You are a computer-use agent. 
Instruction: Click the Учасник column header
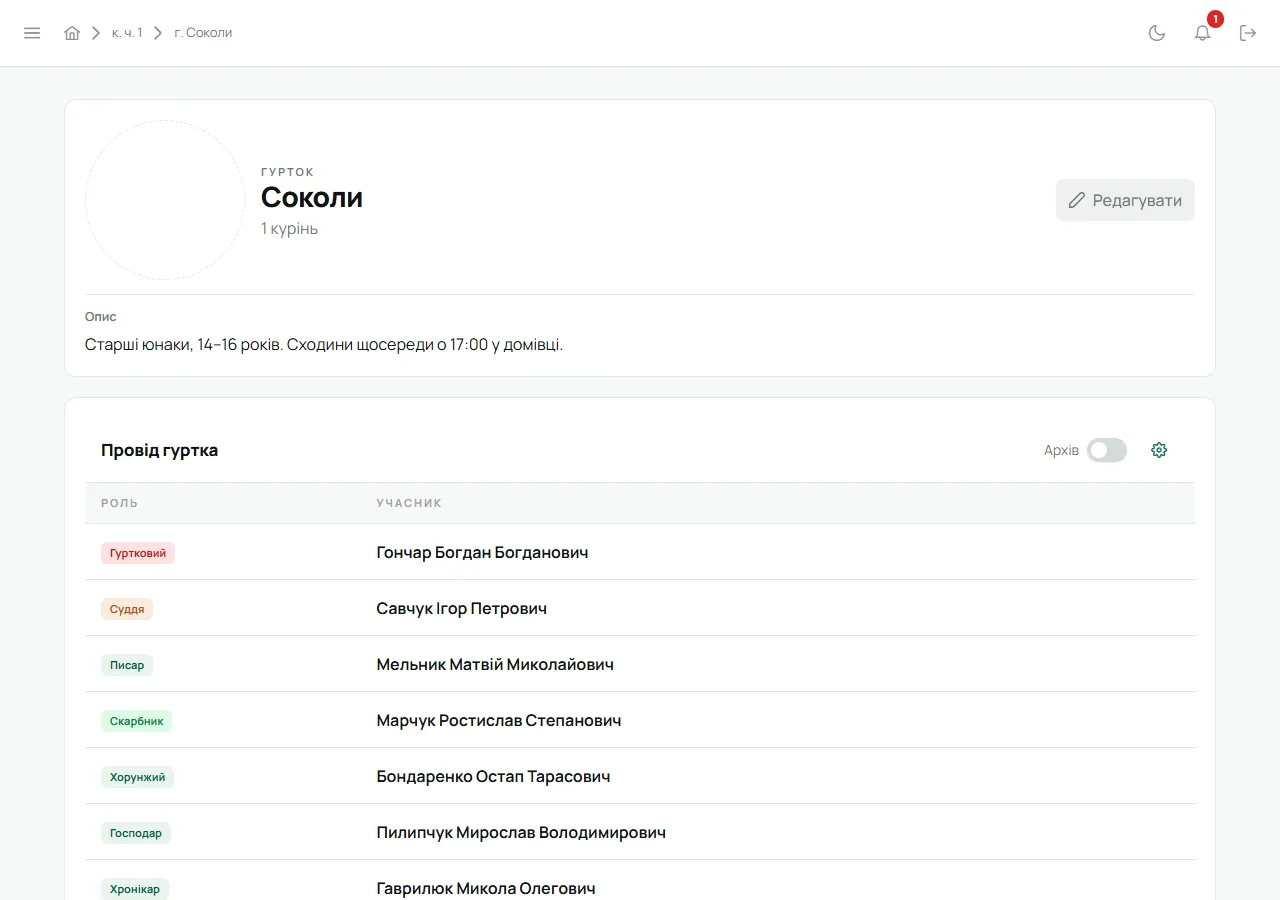tap(409, 503)
